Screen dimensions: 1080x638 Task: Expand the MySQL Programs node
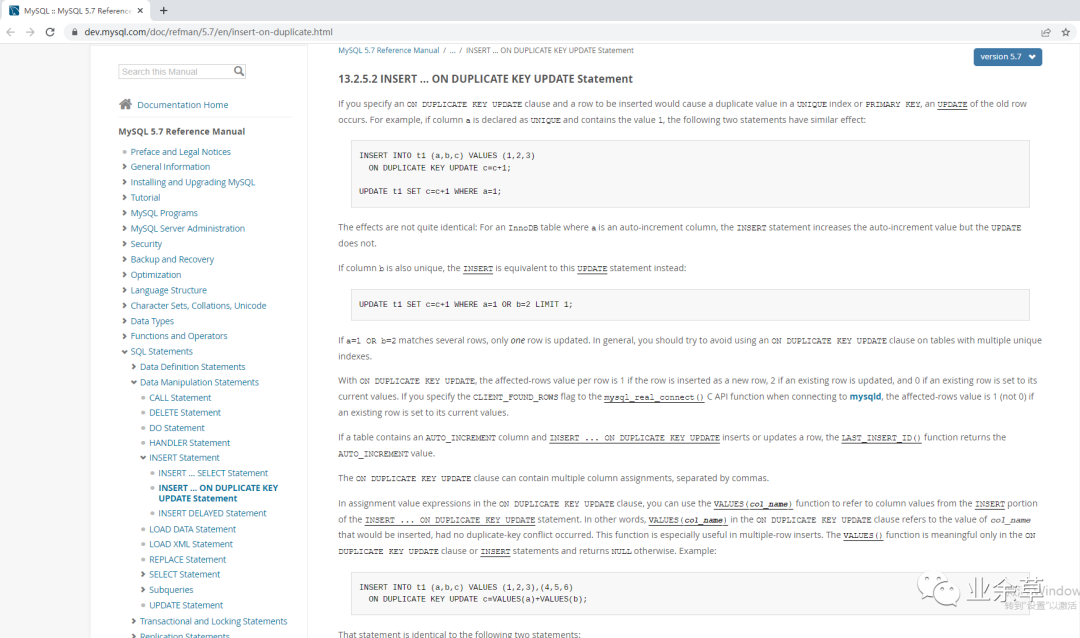coord(124,213)
